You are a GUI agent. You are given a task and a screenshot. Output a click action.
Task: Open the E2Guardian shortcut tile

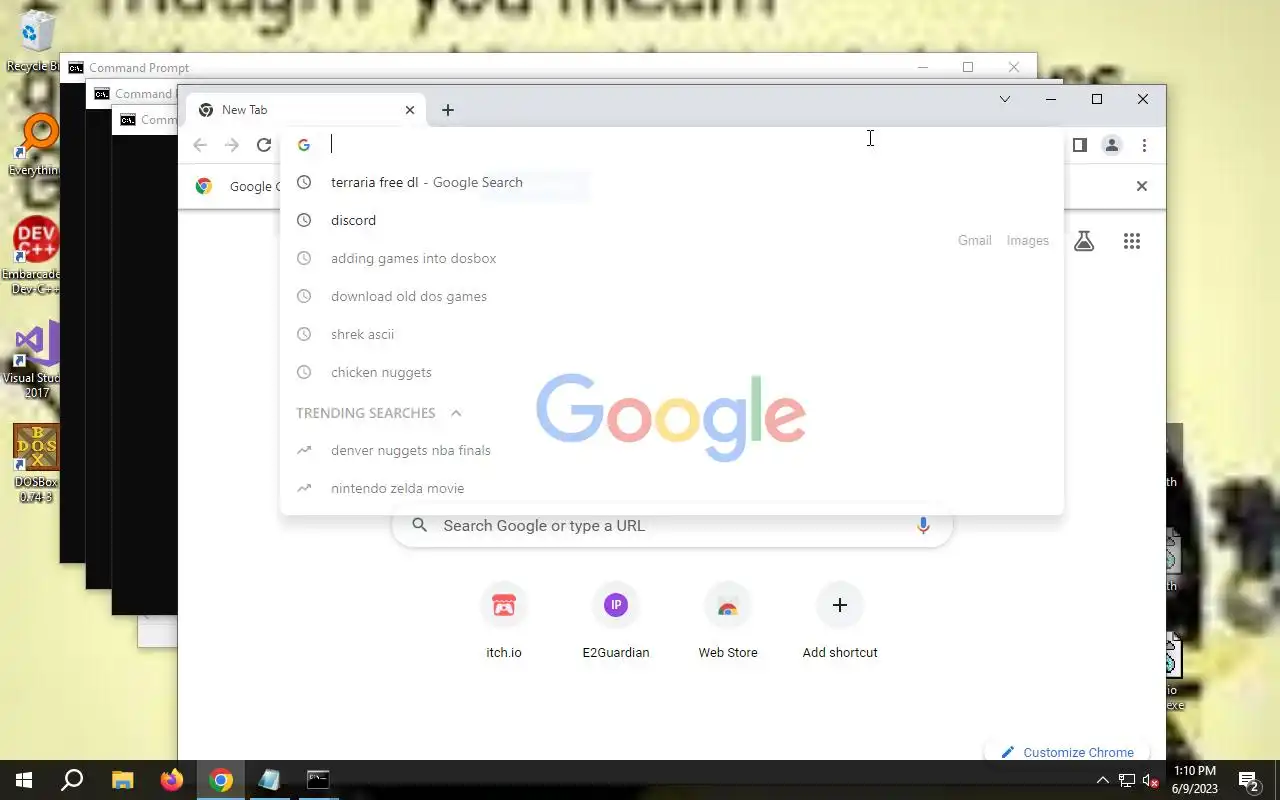tap(616, 622)
